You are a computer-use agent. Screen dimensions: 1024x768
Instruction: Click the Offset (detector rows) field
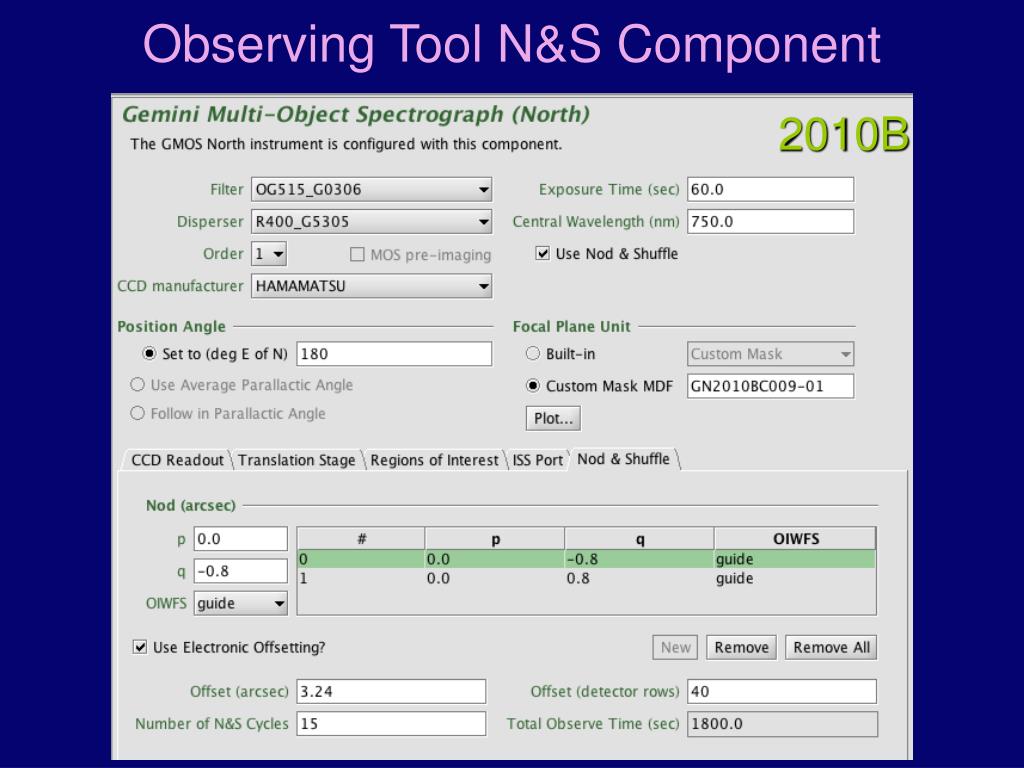click(x=782, y=692)
